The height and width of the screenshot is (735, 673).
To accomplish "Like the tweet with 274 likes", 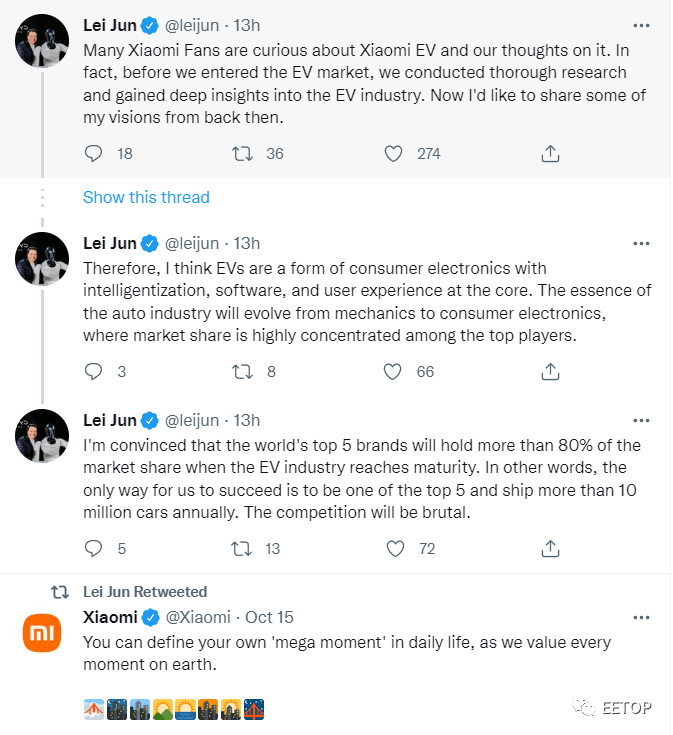I will tap(393, 154).
